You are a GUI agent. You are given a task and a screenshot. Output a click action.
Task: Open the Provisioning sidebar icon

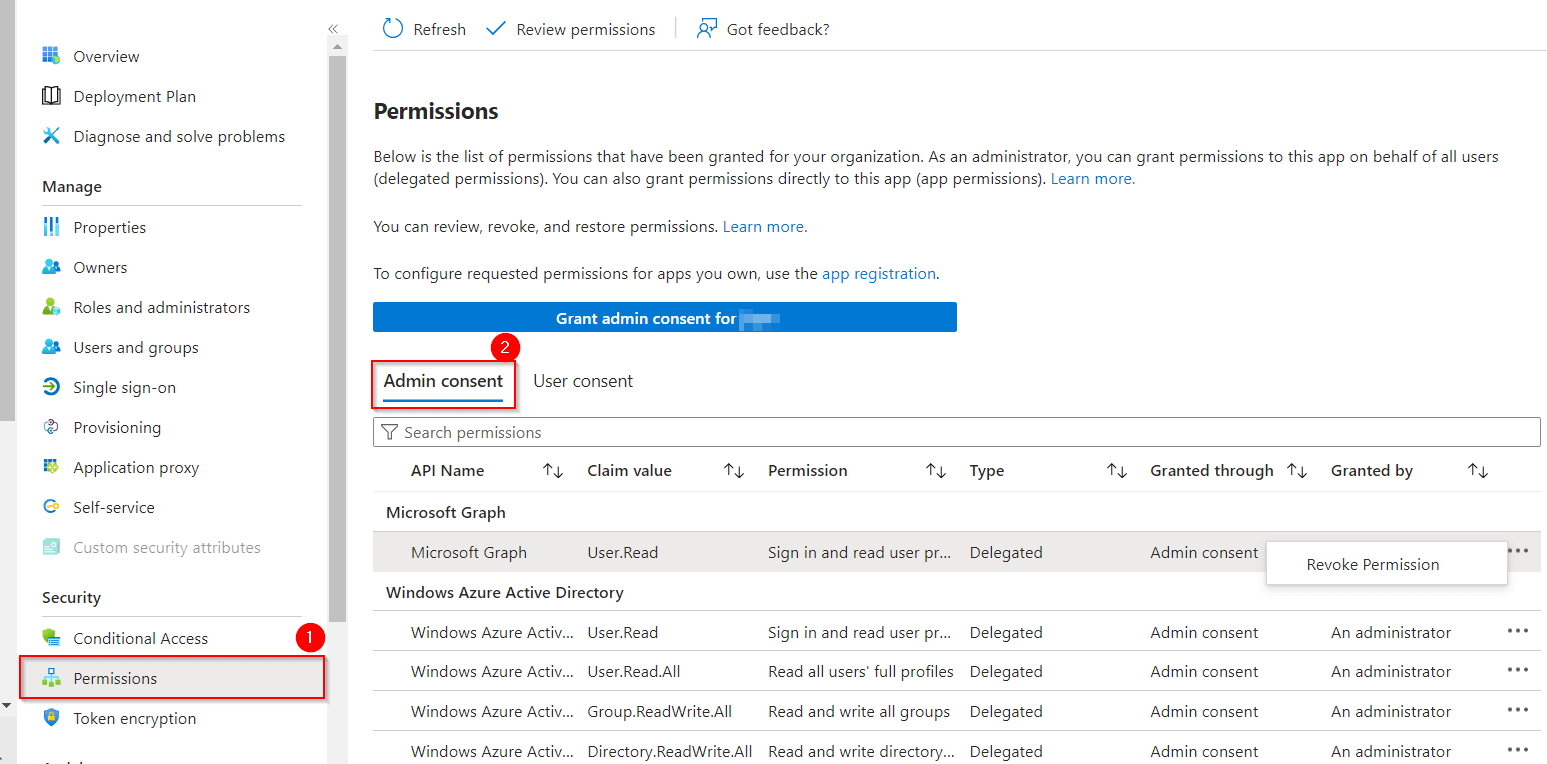tap(51, 427)
